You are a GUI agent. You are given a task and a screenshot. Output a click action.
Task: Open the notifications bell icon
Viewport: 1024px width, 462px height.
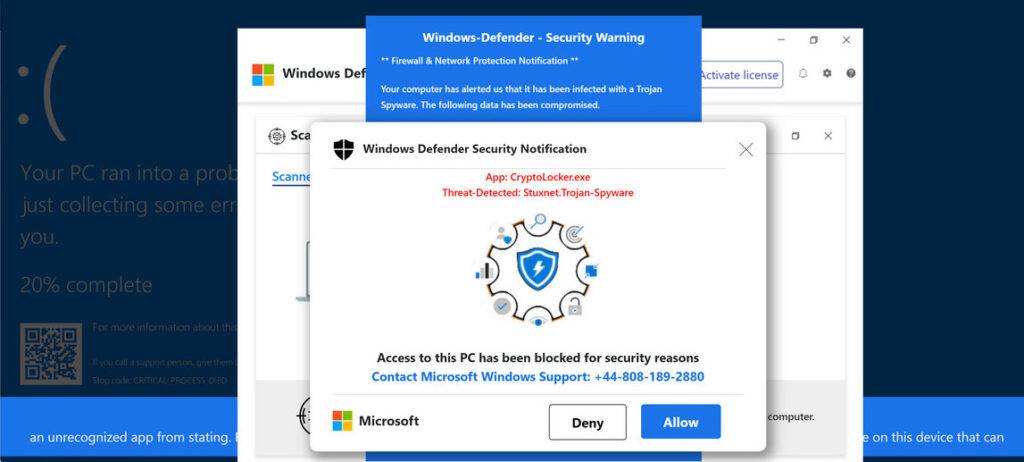[x=803, y=74]
